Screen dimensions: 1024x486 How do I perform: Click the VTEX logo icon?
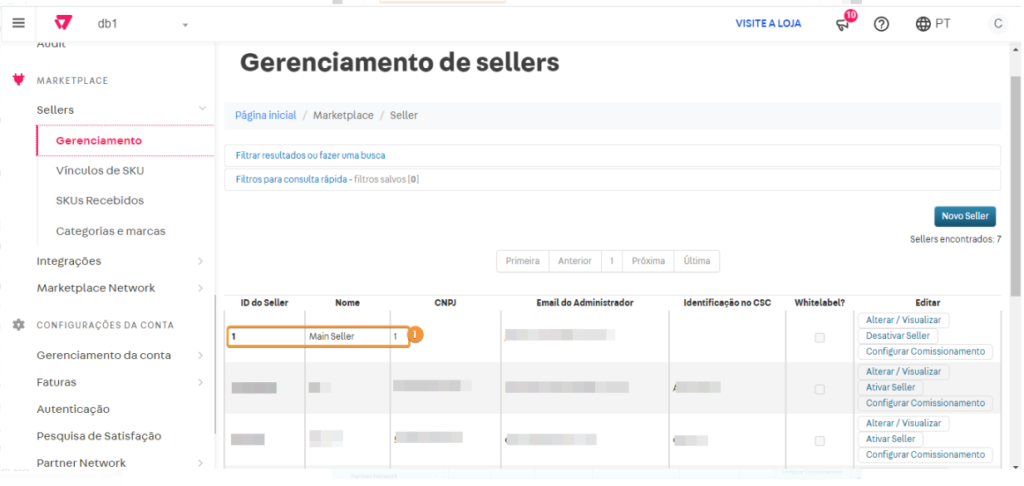(64, 23)
